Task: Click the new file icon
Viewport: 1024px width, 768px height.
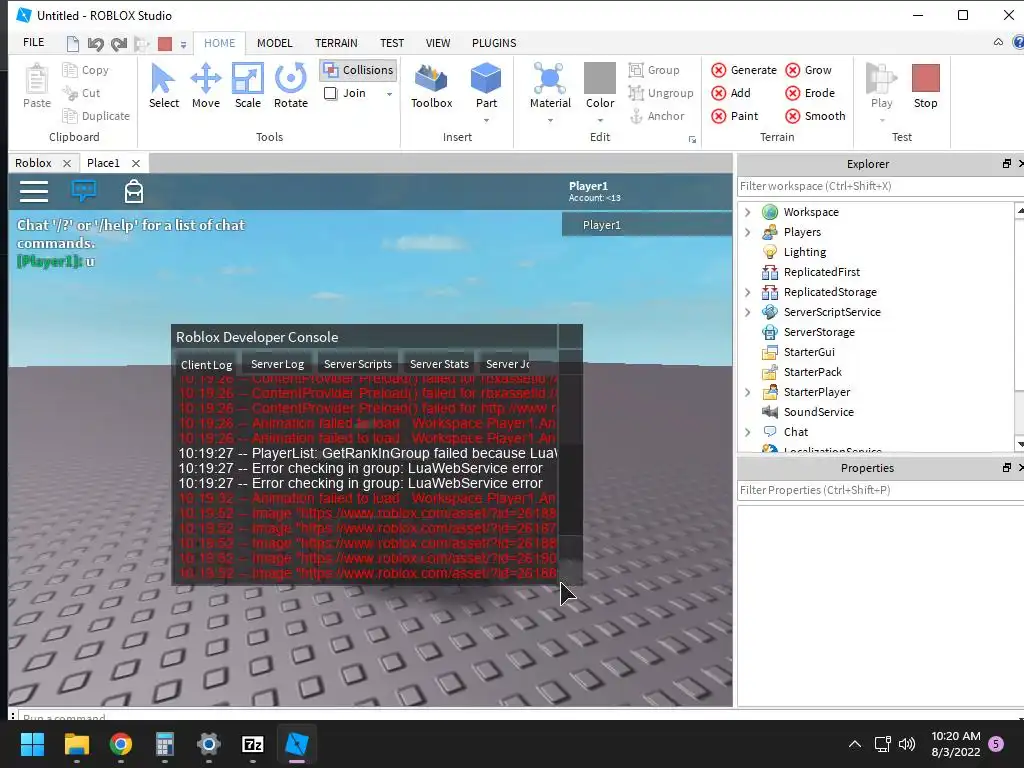Action: click(x=72, y=44)
